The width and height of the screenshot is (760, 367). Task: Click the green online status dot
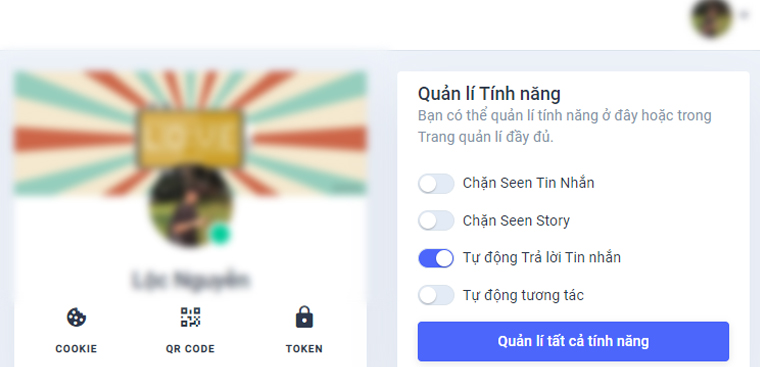coord(220,234)
